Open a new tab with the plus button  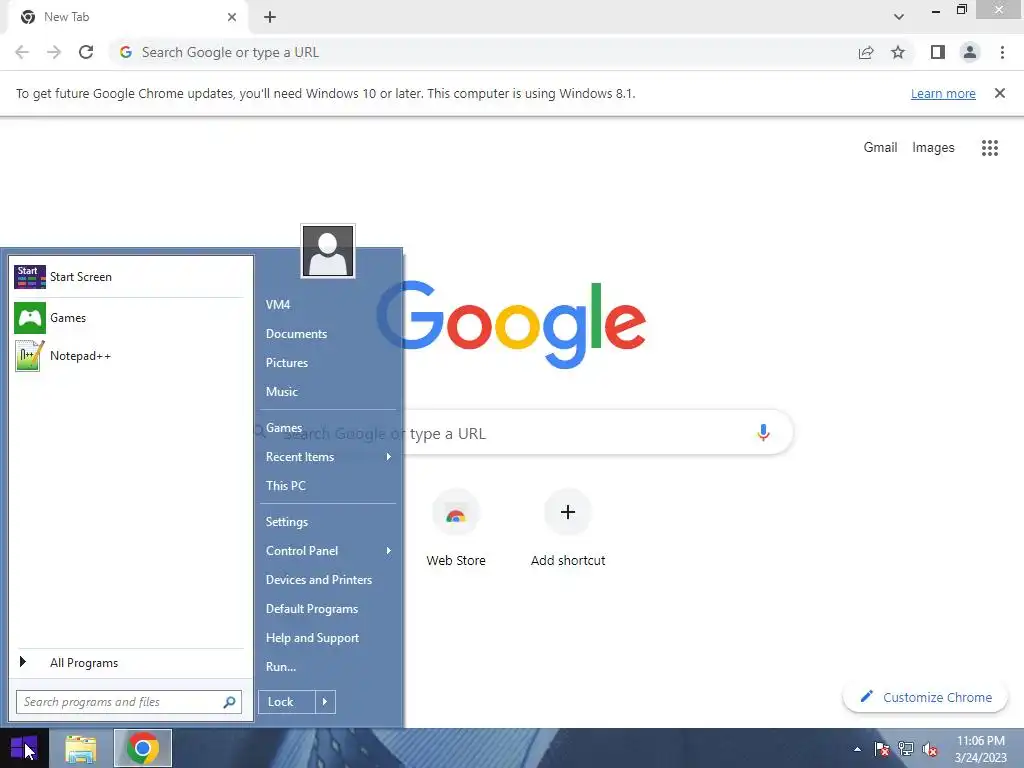coord(270,17)
